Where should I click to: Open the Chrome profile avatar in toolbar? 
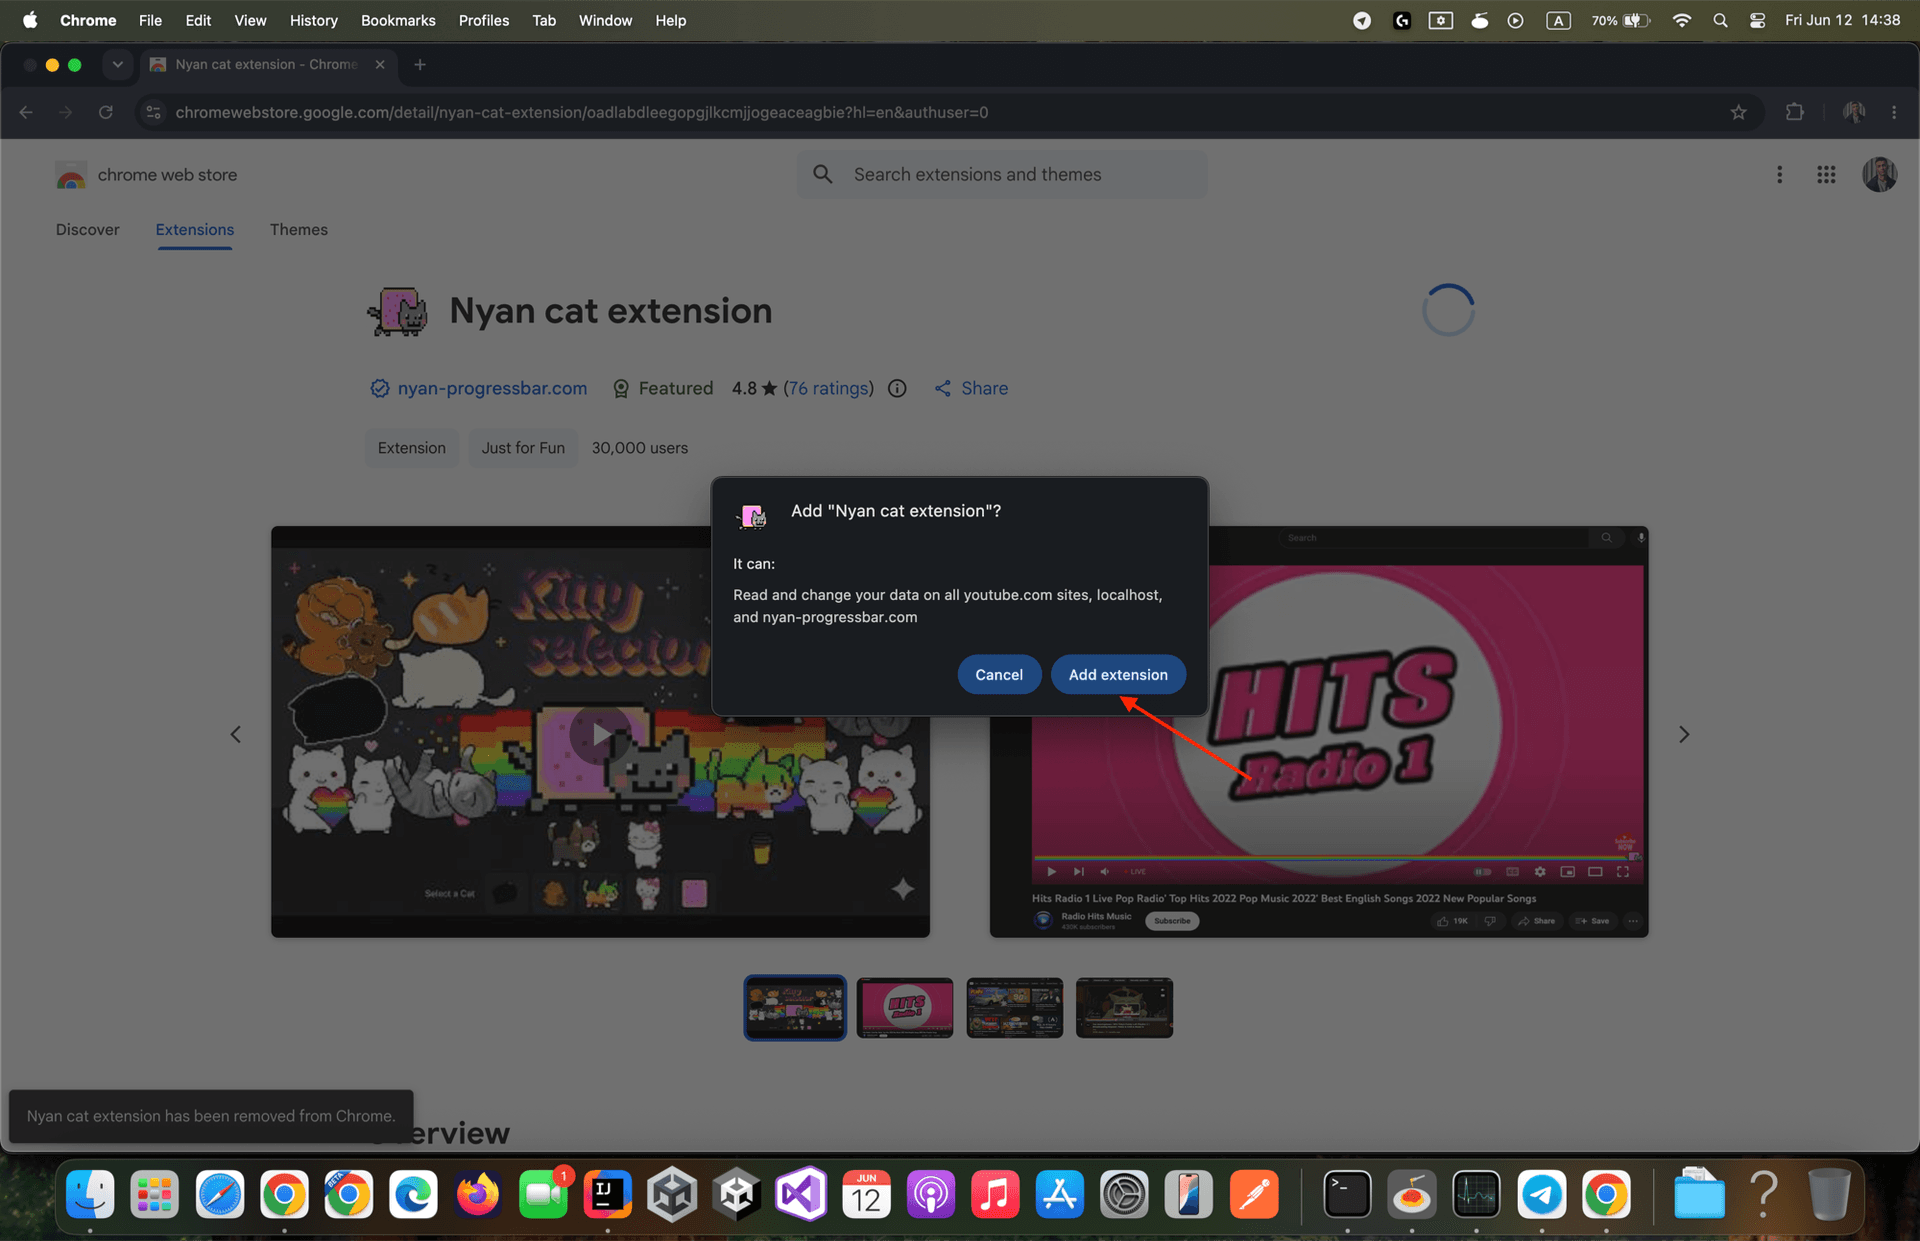click(x=1854, y=112)
